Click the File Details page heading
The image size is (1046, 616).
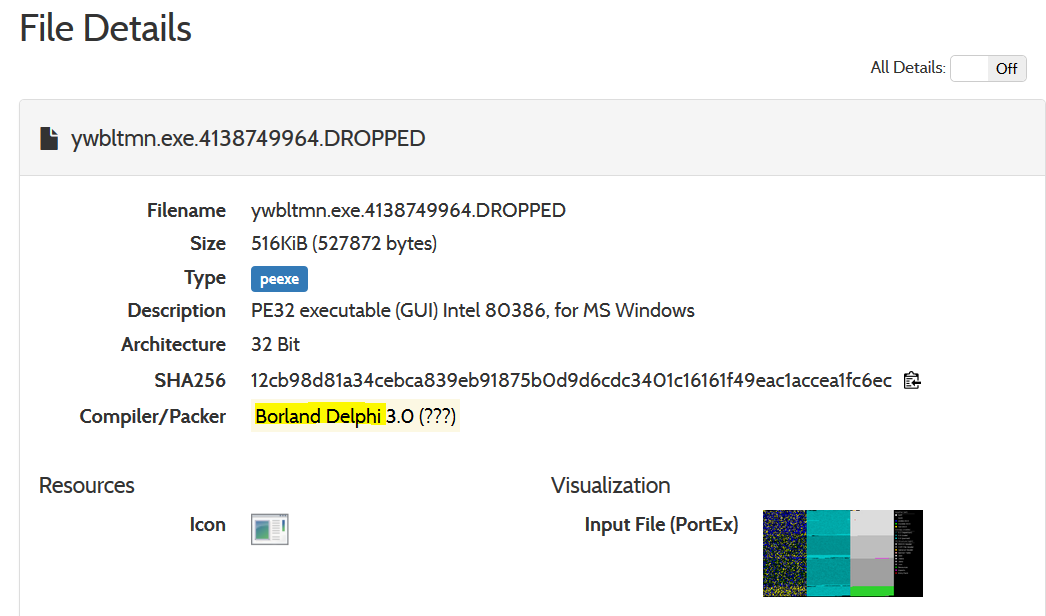coord(105,28)
